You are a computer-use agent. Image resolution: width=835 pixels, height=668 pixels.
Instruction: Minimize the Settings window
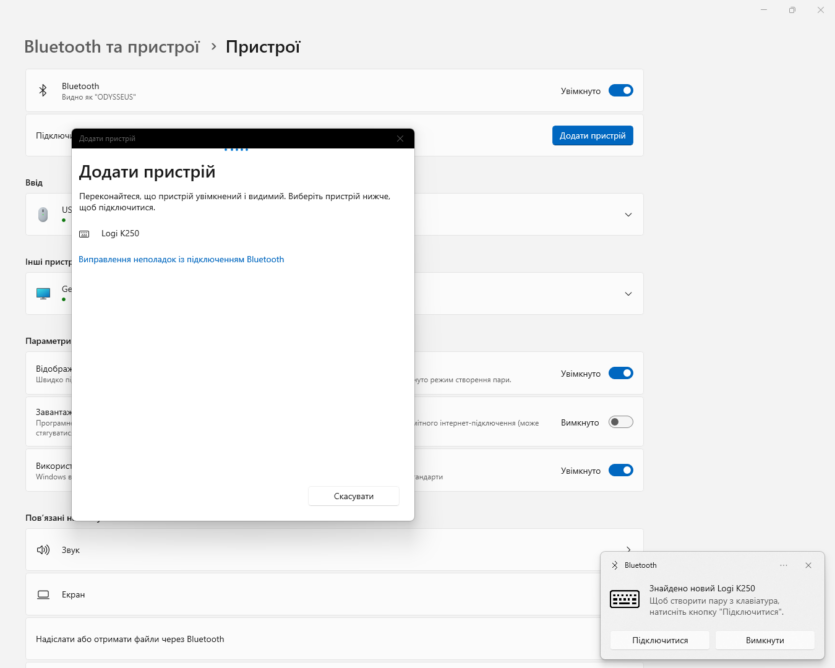point(764,10)
